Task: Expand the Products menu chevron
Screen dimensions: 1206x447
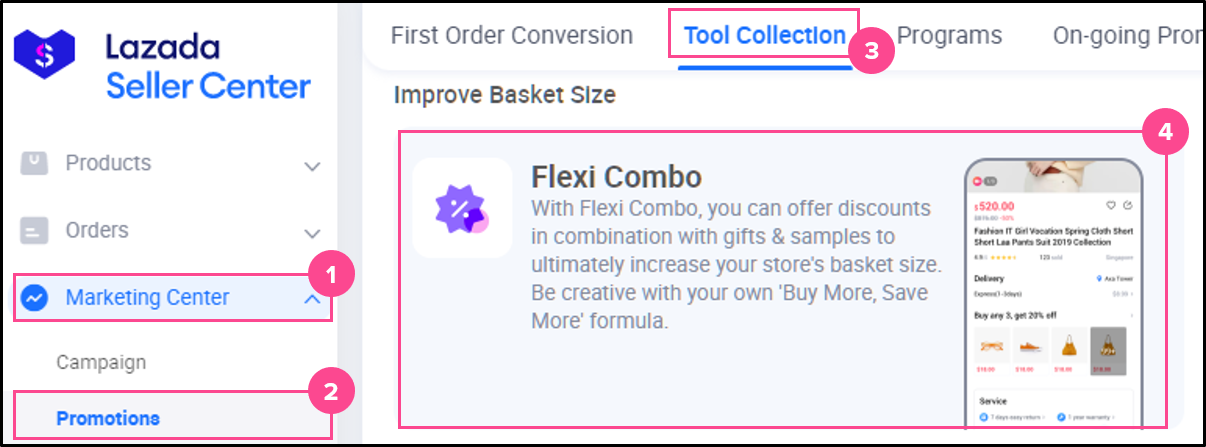Action: pyautogui.click(x=312, y=166)
